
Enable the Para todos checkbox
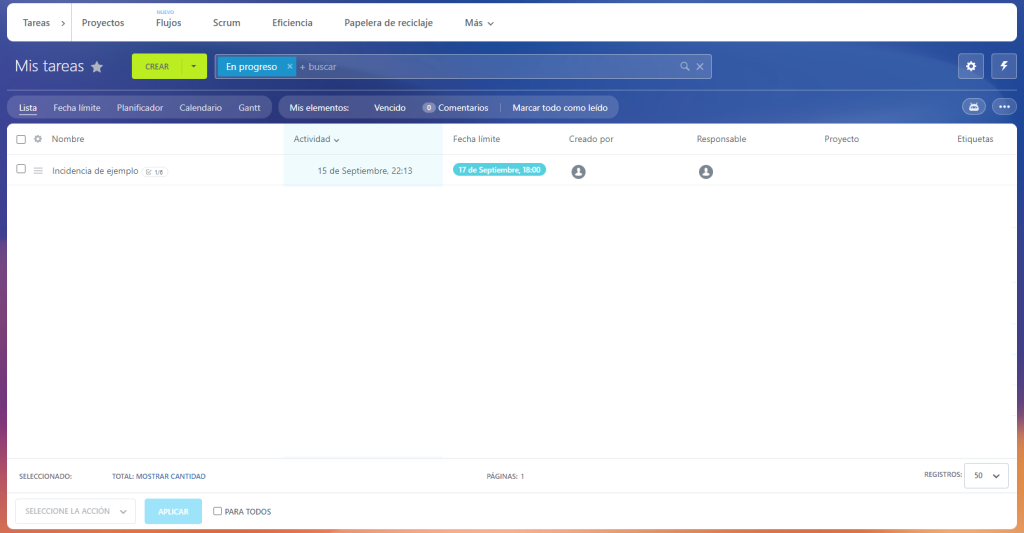[x=218, y=512]
